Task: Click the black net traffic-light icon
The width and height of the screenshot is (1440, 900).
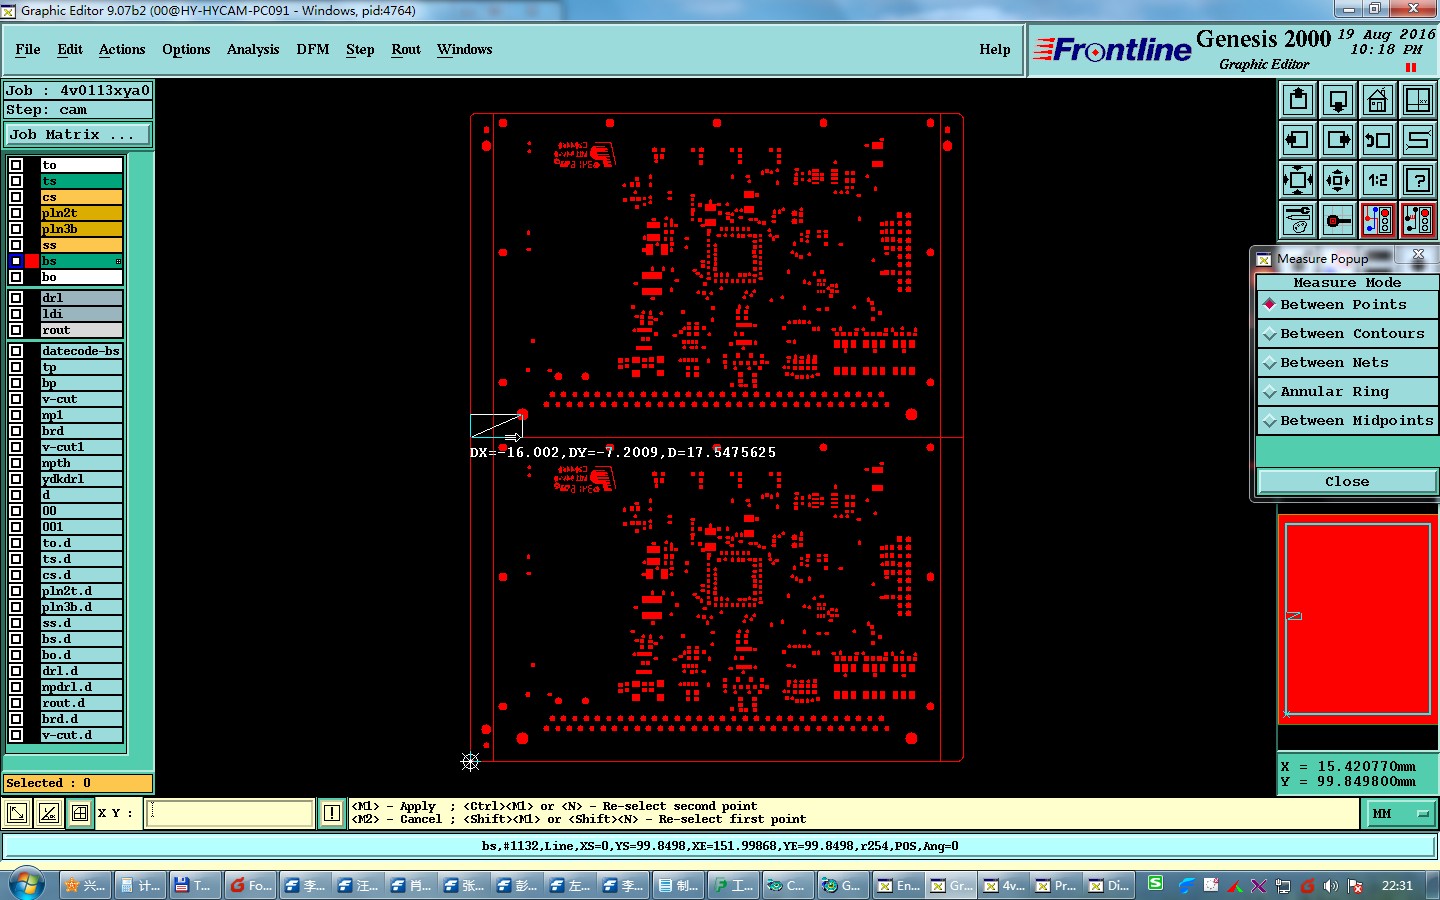Action: (1418, 220)
